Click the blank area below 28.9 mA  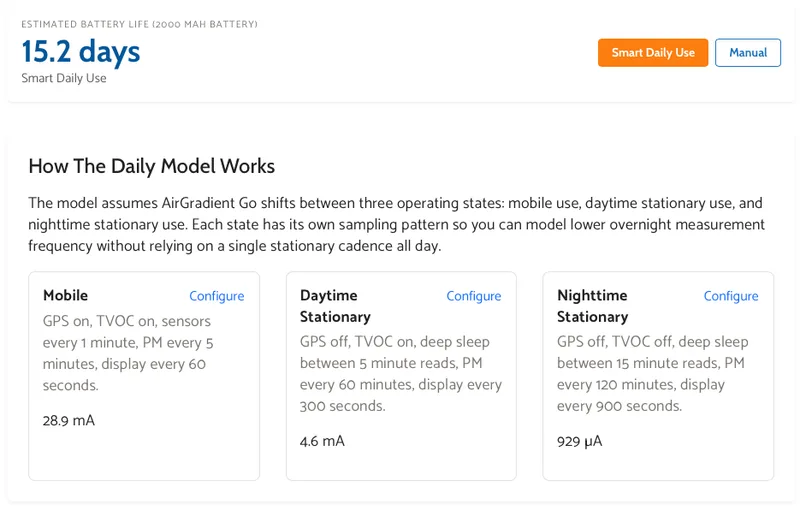(143, 456)
